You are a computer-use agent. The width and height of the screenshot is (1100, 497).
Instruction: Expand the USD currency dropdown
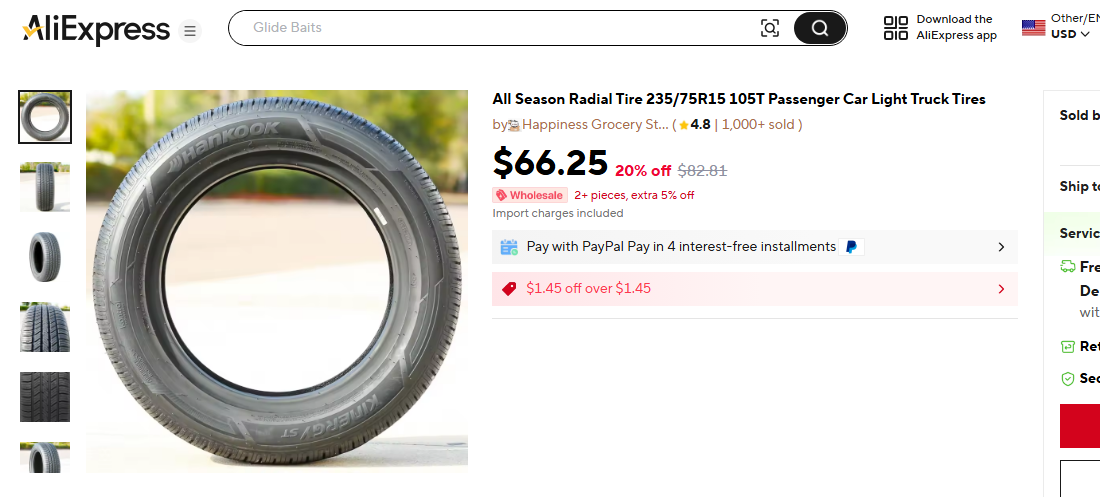(x=1070, y=34)
